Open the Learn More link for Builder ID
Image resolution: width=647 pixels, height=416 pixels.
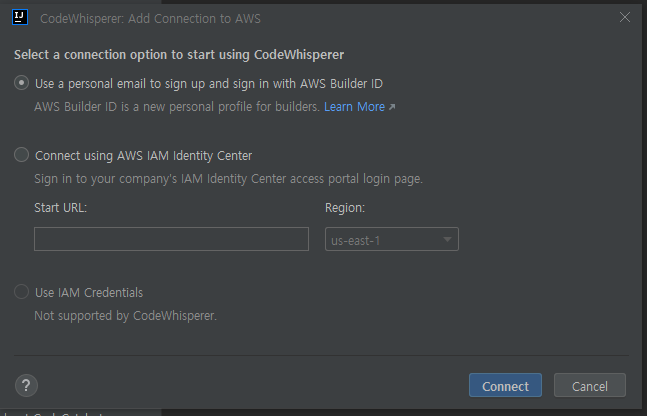coord(354,106)
